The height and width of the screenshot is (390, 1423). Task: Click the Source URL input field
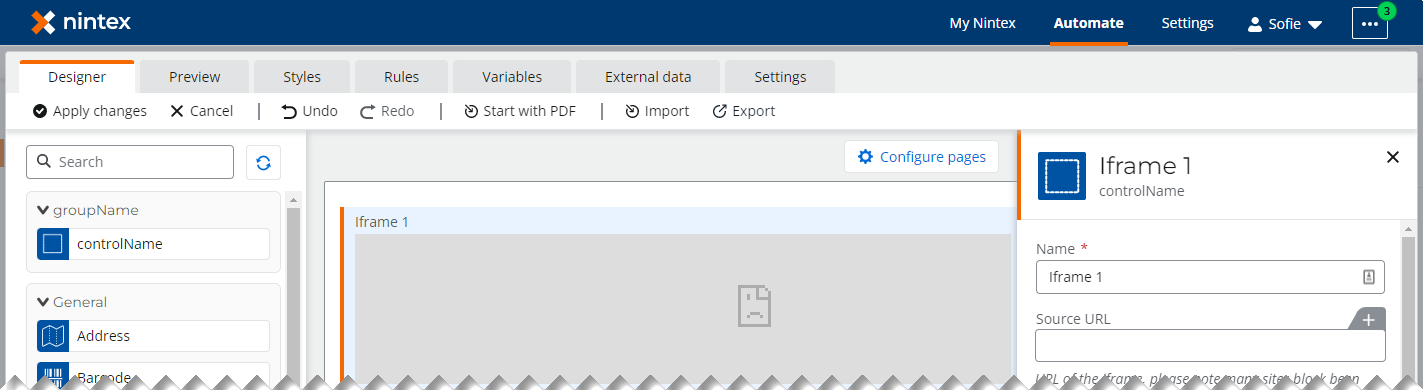tap(1210, 346)
